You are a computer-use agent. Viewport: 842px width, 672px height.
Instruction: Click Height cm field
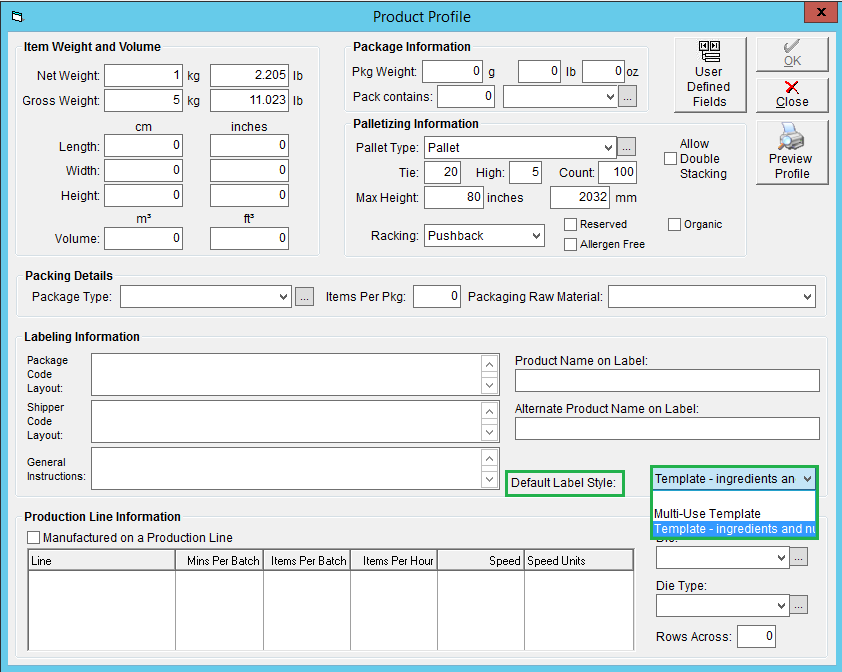[x=143, y=196]
